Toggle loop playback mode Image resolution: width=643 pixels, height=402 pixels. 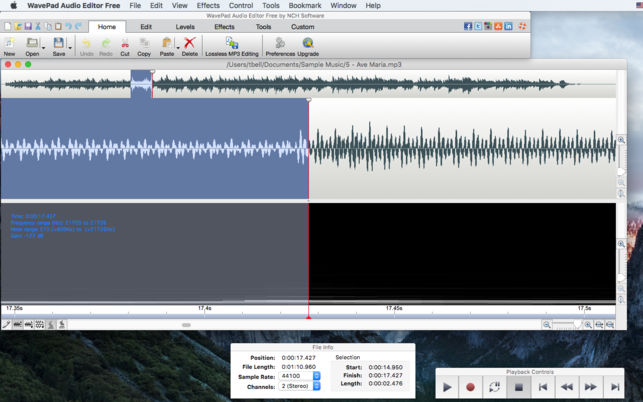494,386
